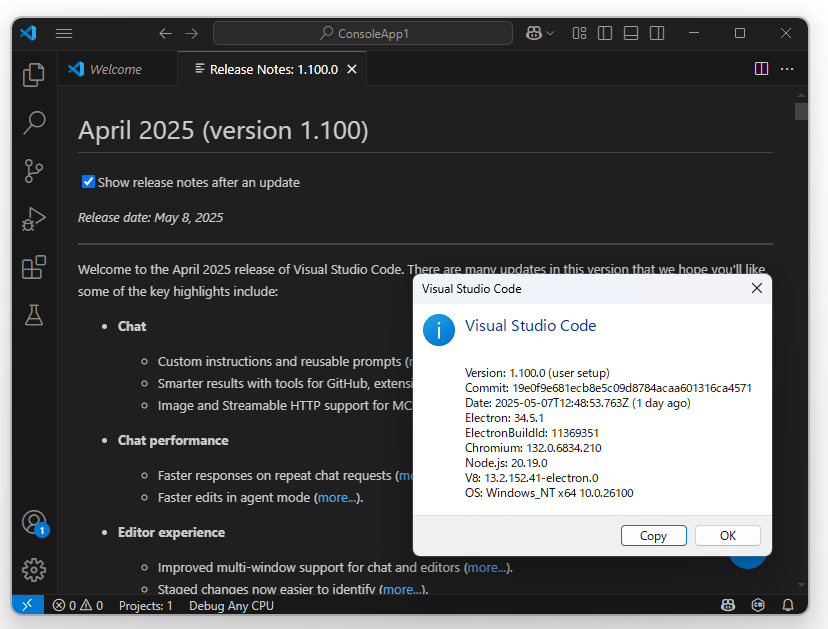Click the ConsoleApp1 command center search box
This screenshot has width=828, height=629.
364,33
